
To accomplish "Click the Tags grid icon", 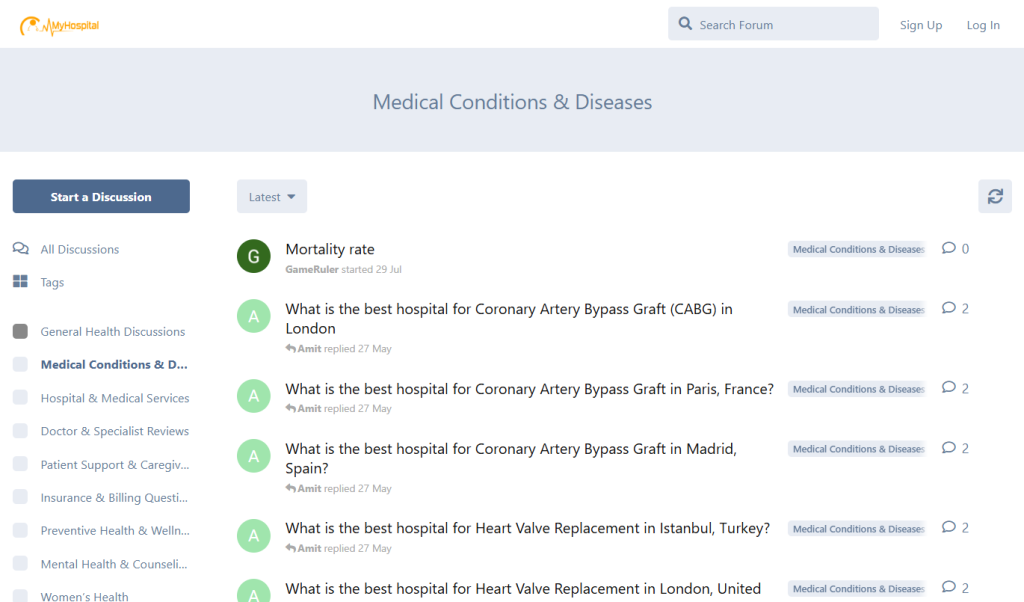I will [x=20, y=282].
